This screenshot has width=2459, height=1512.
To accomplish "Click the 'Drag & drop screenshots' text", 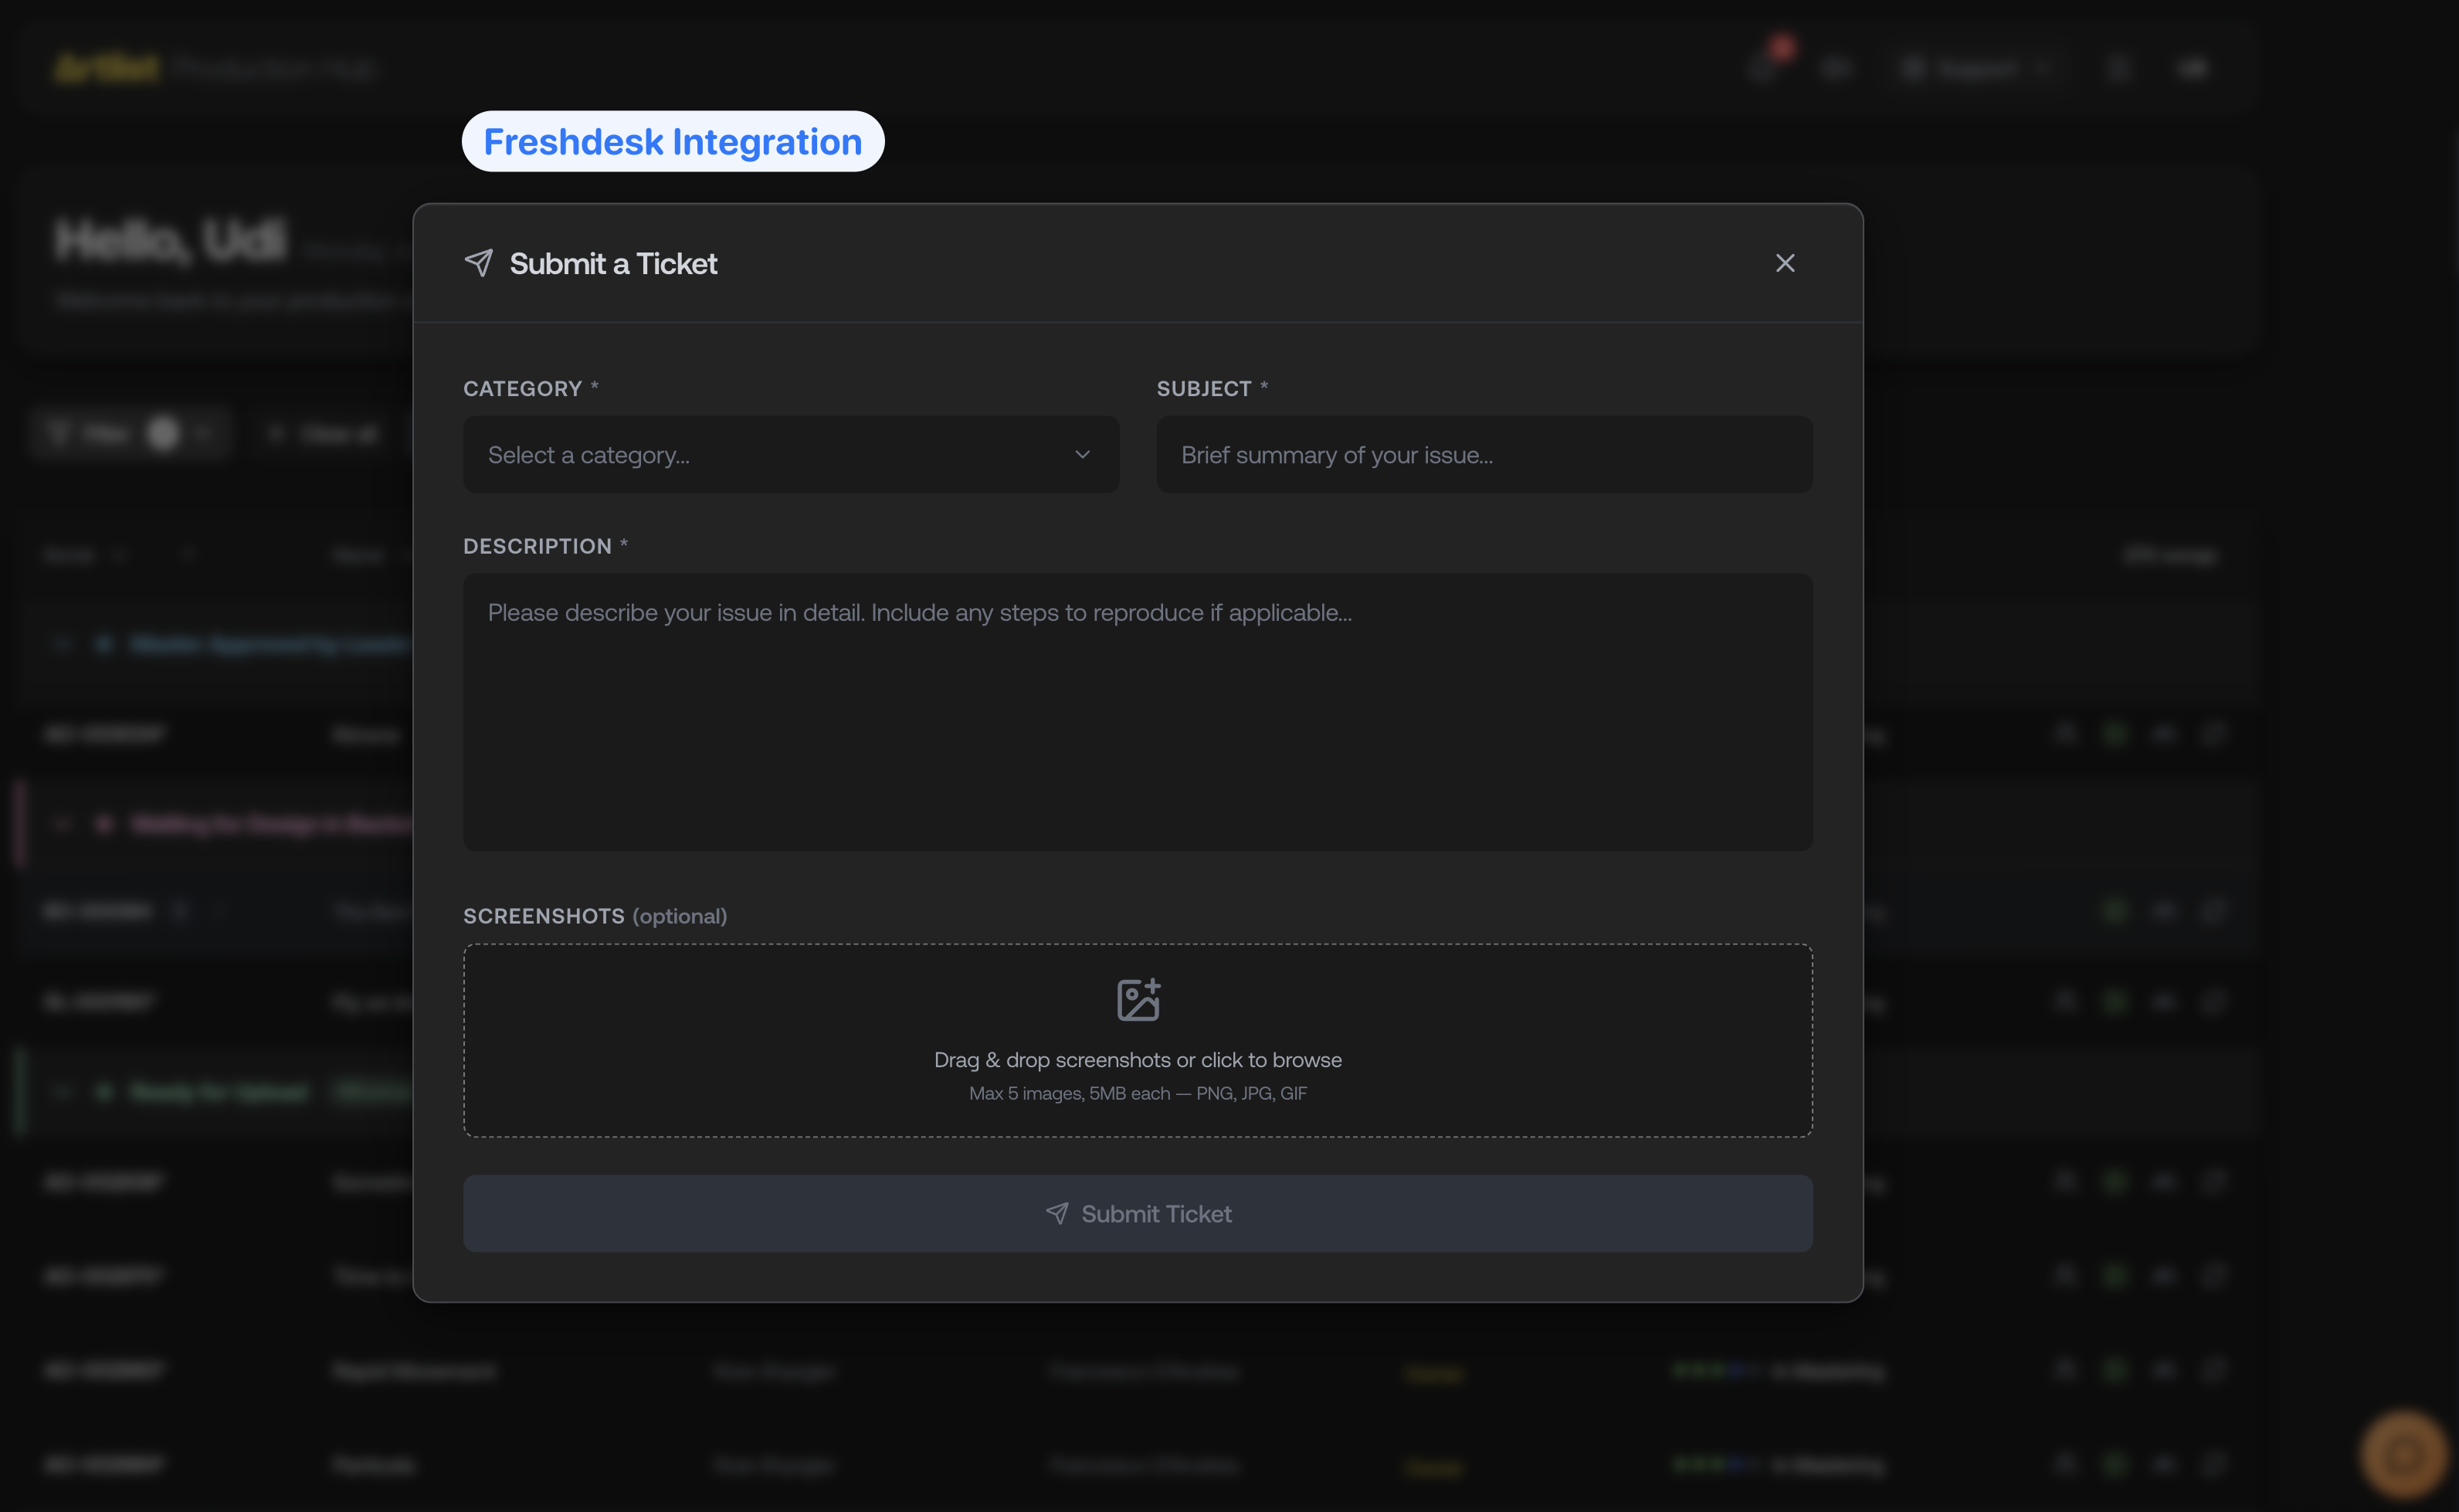I will pos(1137,1059).
